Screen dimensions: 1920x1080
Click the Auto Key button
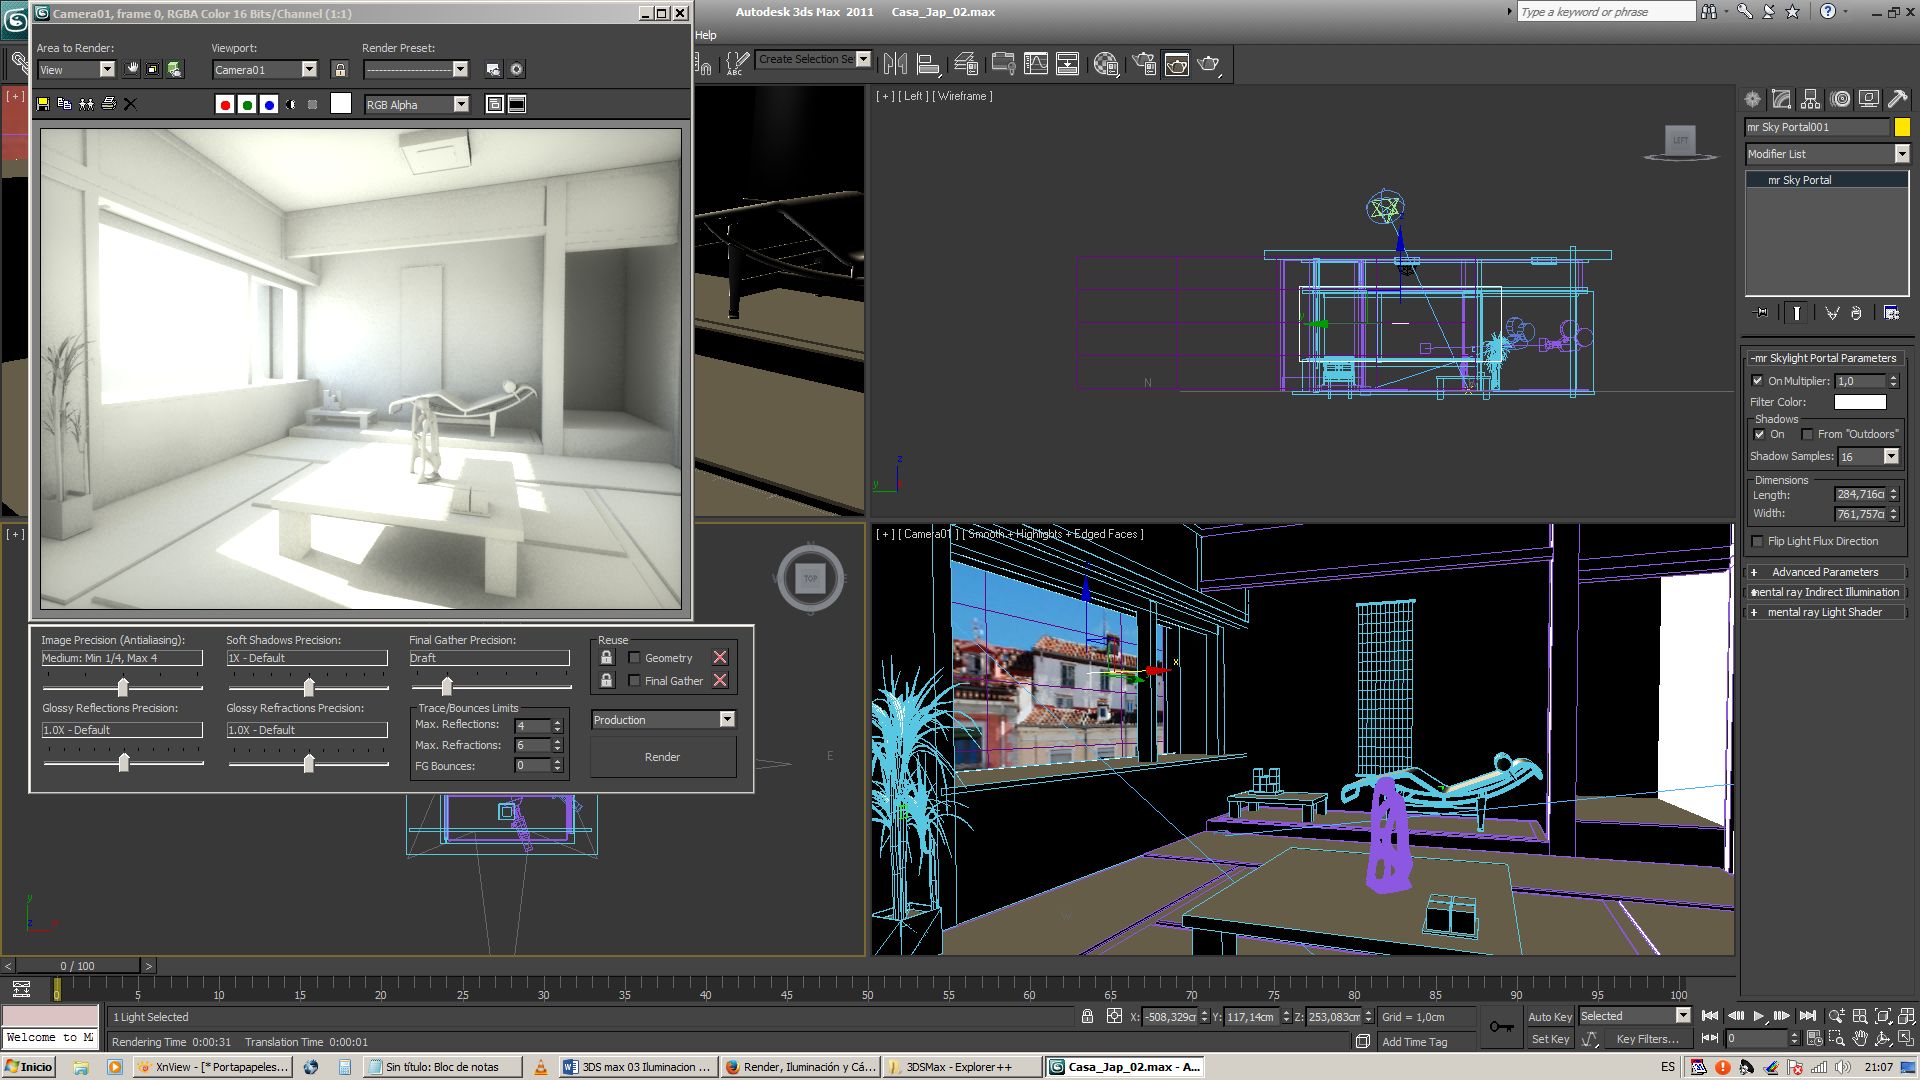(x=1549, y=1016)
